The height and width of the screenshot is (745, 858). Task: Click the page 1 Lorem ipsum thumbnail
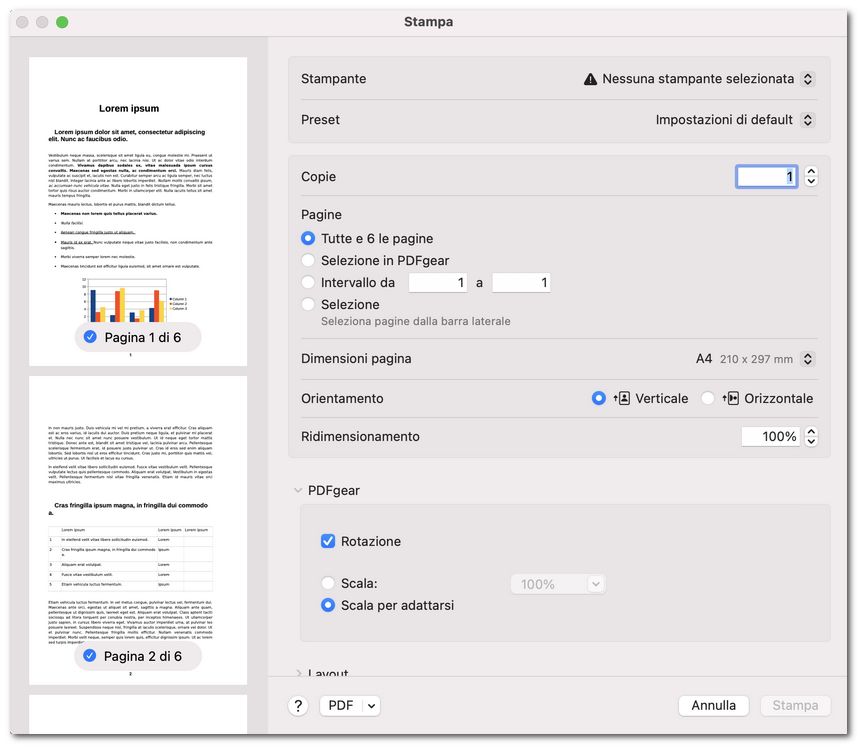(138, 200)
